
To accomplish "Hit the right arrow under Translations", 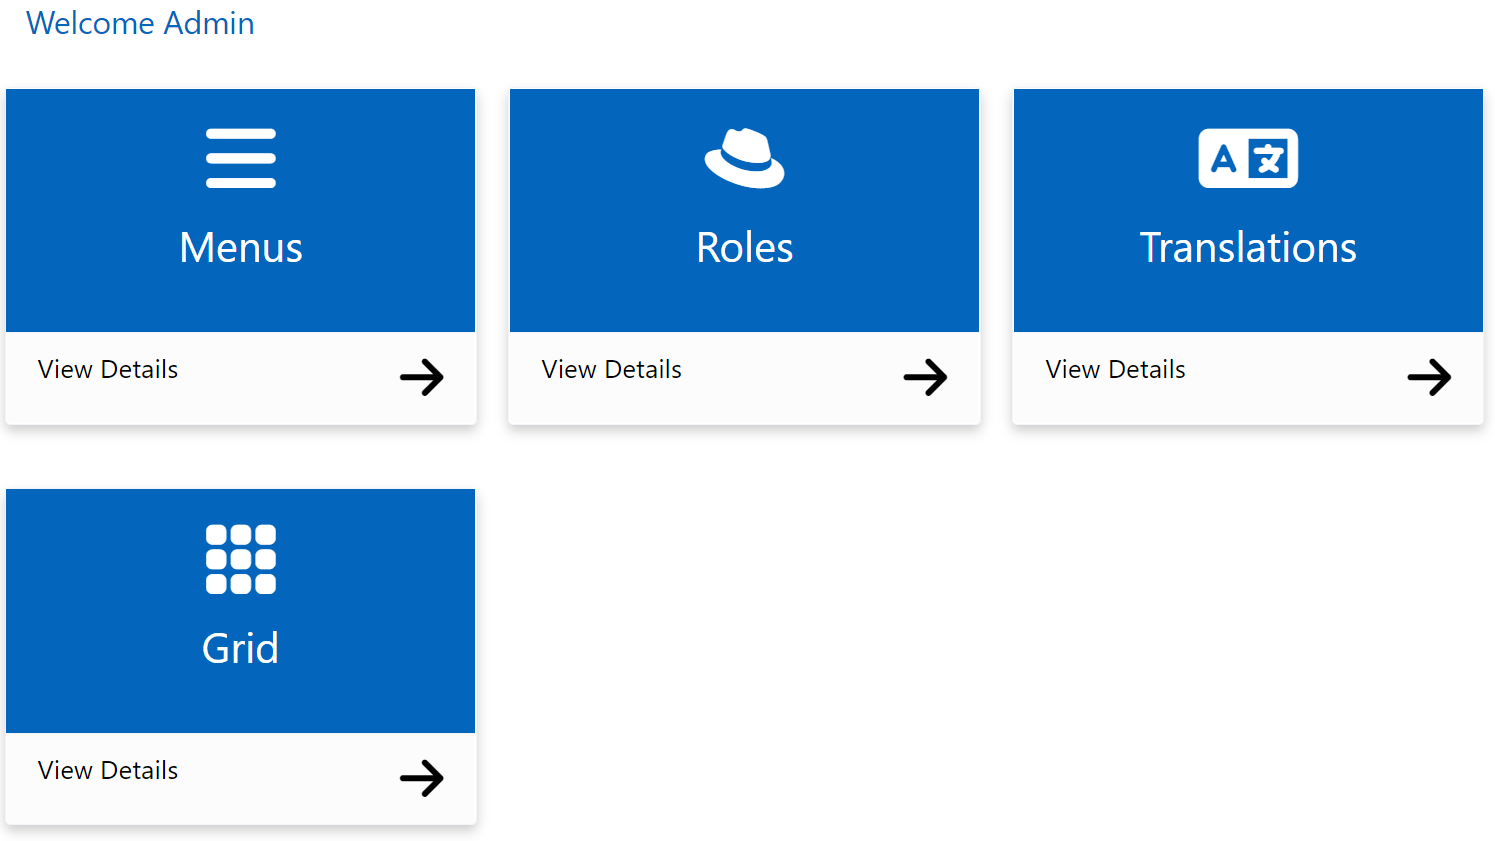I will point(1428,378).
